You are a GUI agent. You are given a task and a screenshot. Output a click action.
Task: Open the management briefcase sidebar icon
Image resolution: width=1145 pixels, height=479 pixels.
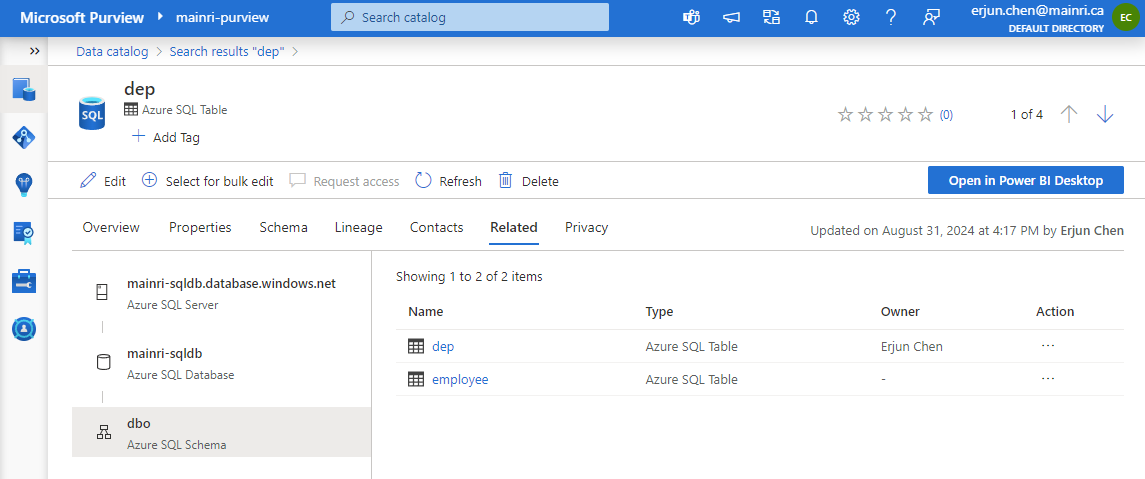pos(24,281)
